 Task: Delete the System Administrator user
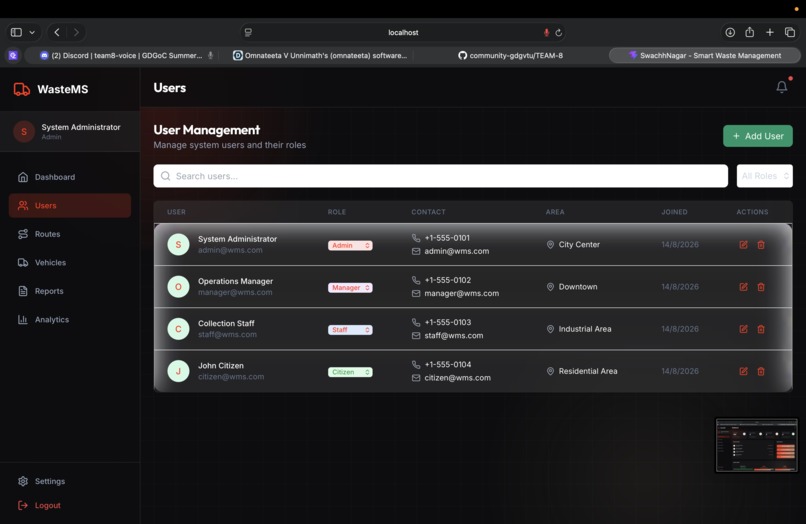[x=761, y=245]
